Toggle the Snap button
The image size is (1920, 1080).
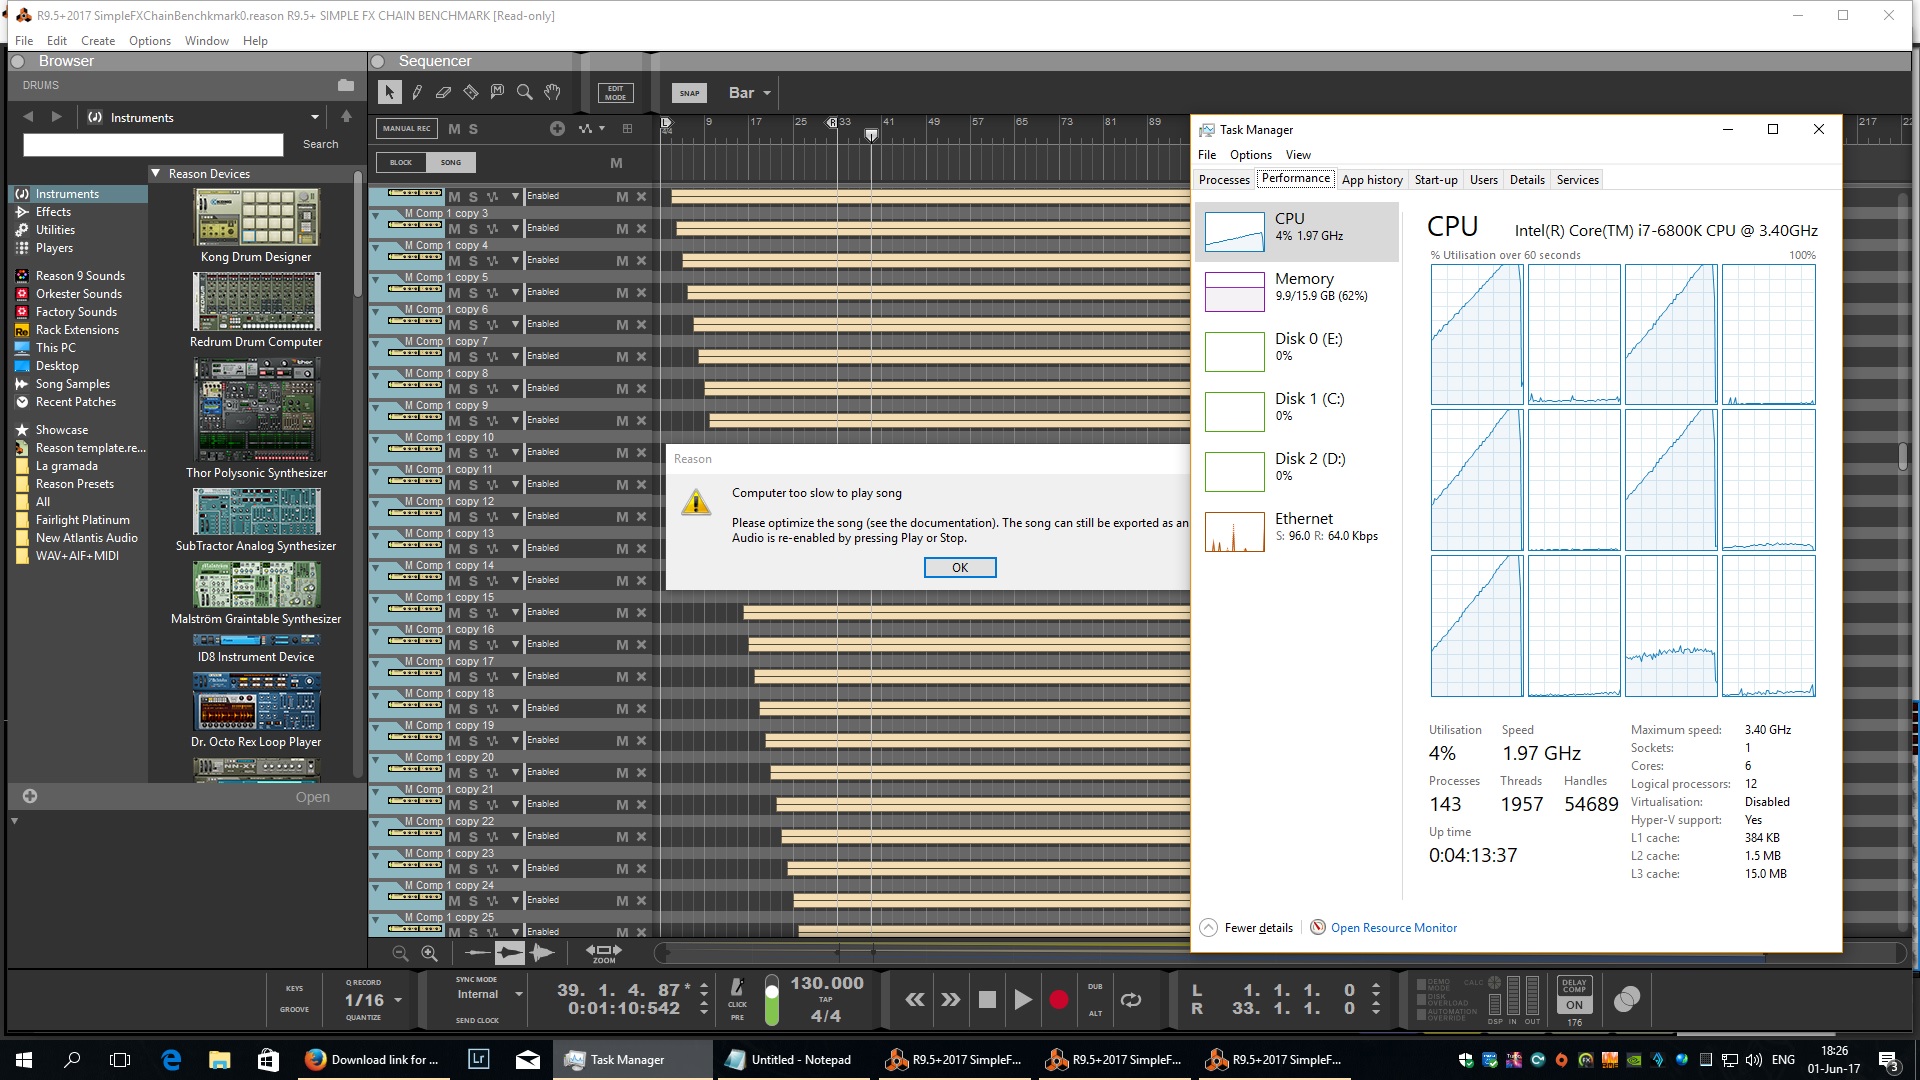coord(690,93)
